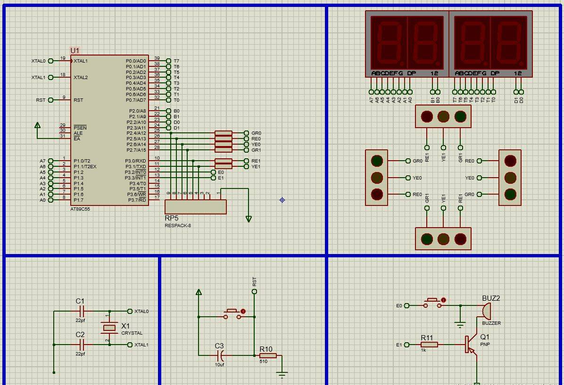Click the E1 terminal left of R11
564x385 pixels.
[x=407, y=345]
